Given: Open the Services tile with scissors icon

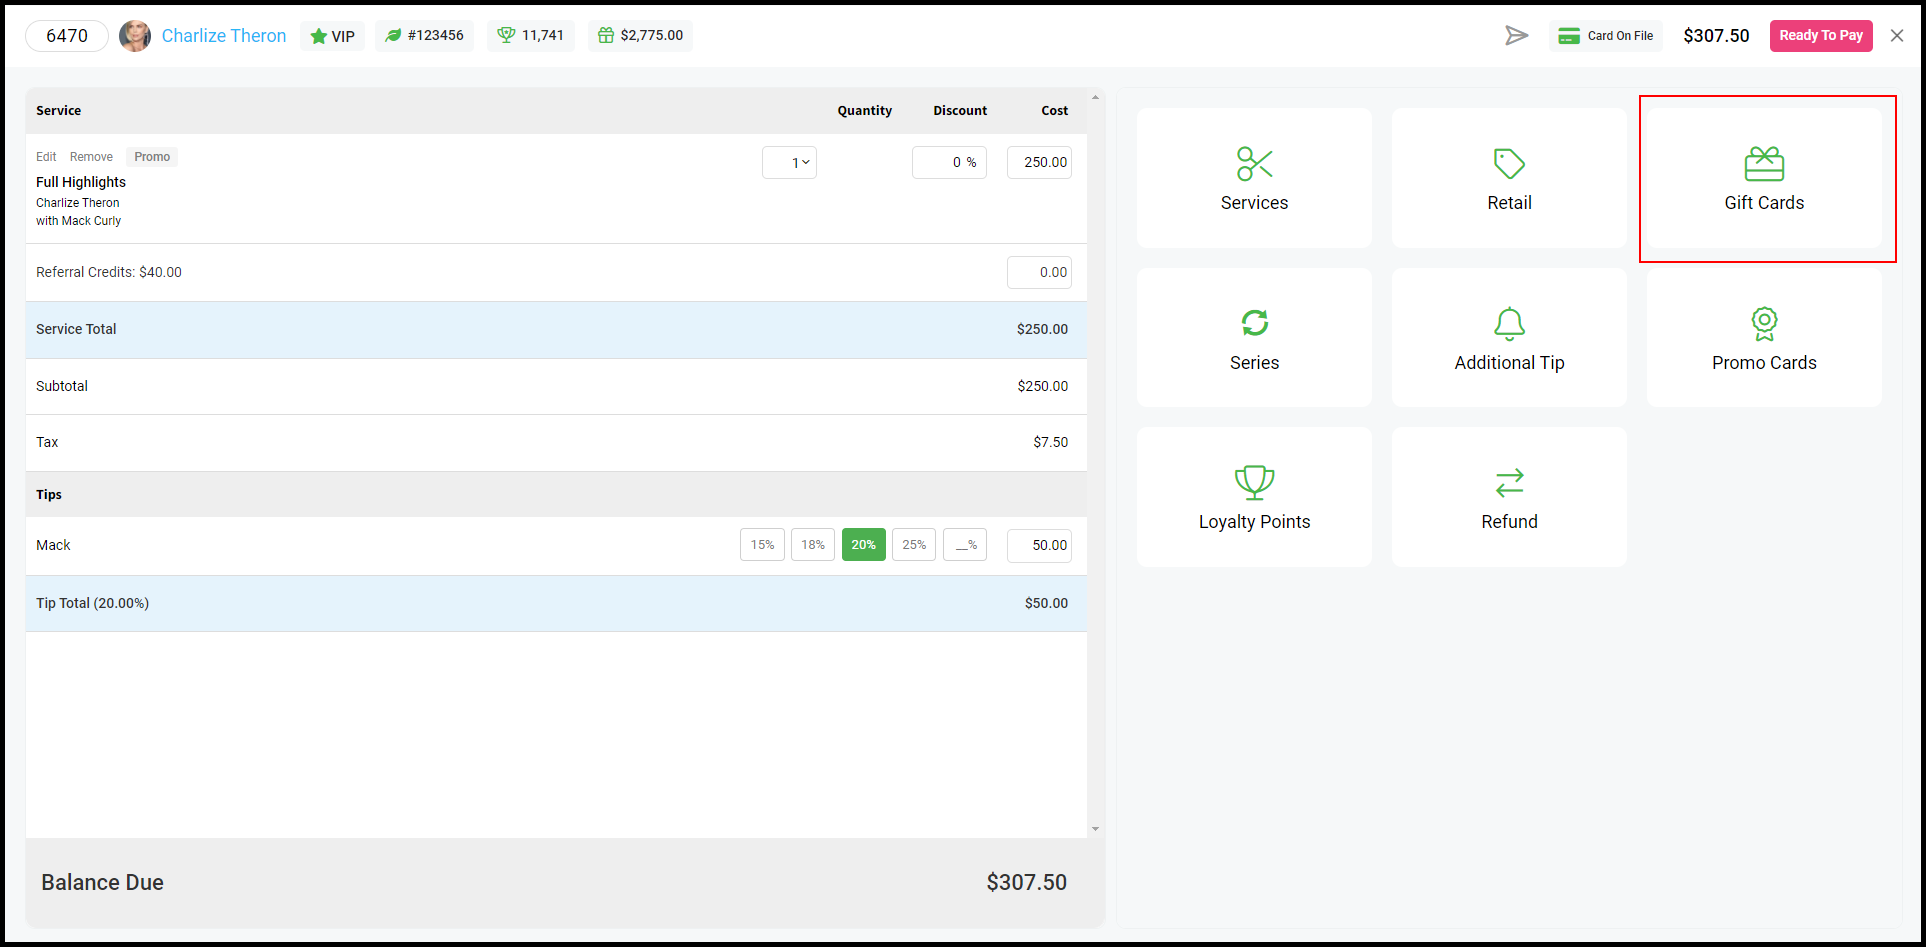Looking at the screenshot, I should 1254,178.
